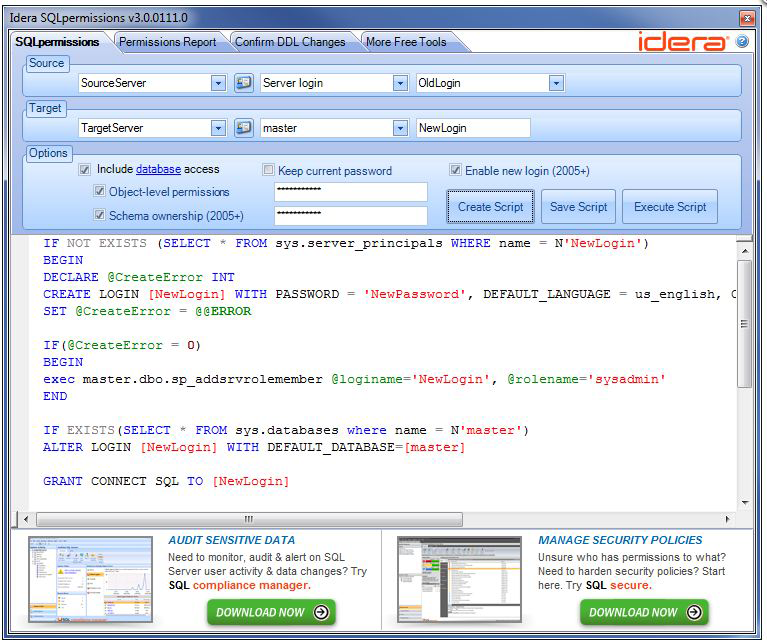Close the SQLpermissions window
Screen dimensions: 767x644
(747, 19)
